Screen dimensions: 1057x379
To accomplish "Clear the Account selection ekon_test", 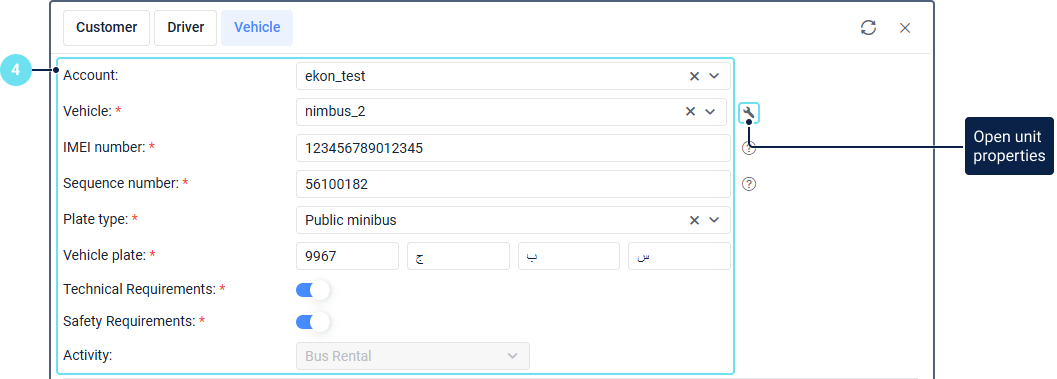I will [694, 76].
